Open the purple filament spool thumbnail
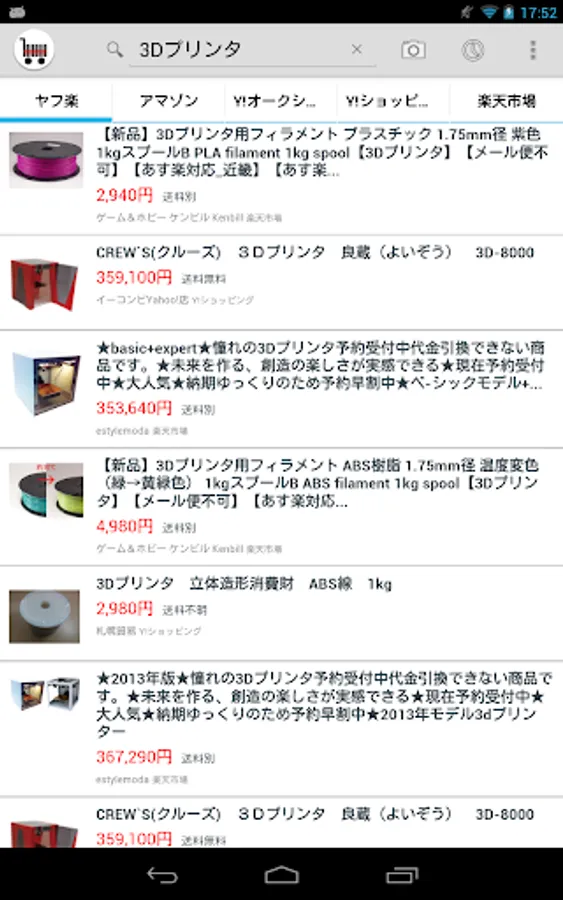This screenshot has height=900, width=563. click(x=46, y=160)
